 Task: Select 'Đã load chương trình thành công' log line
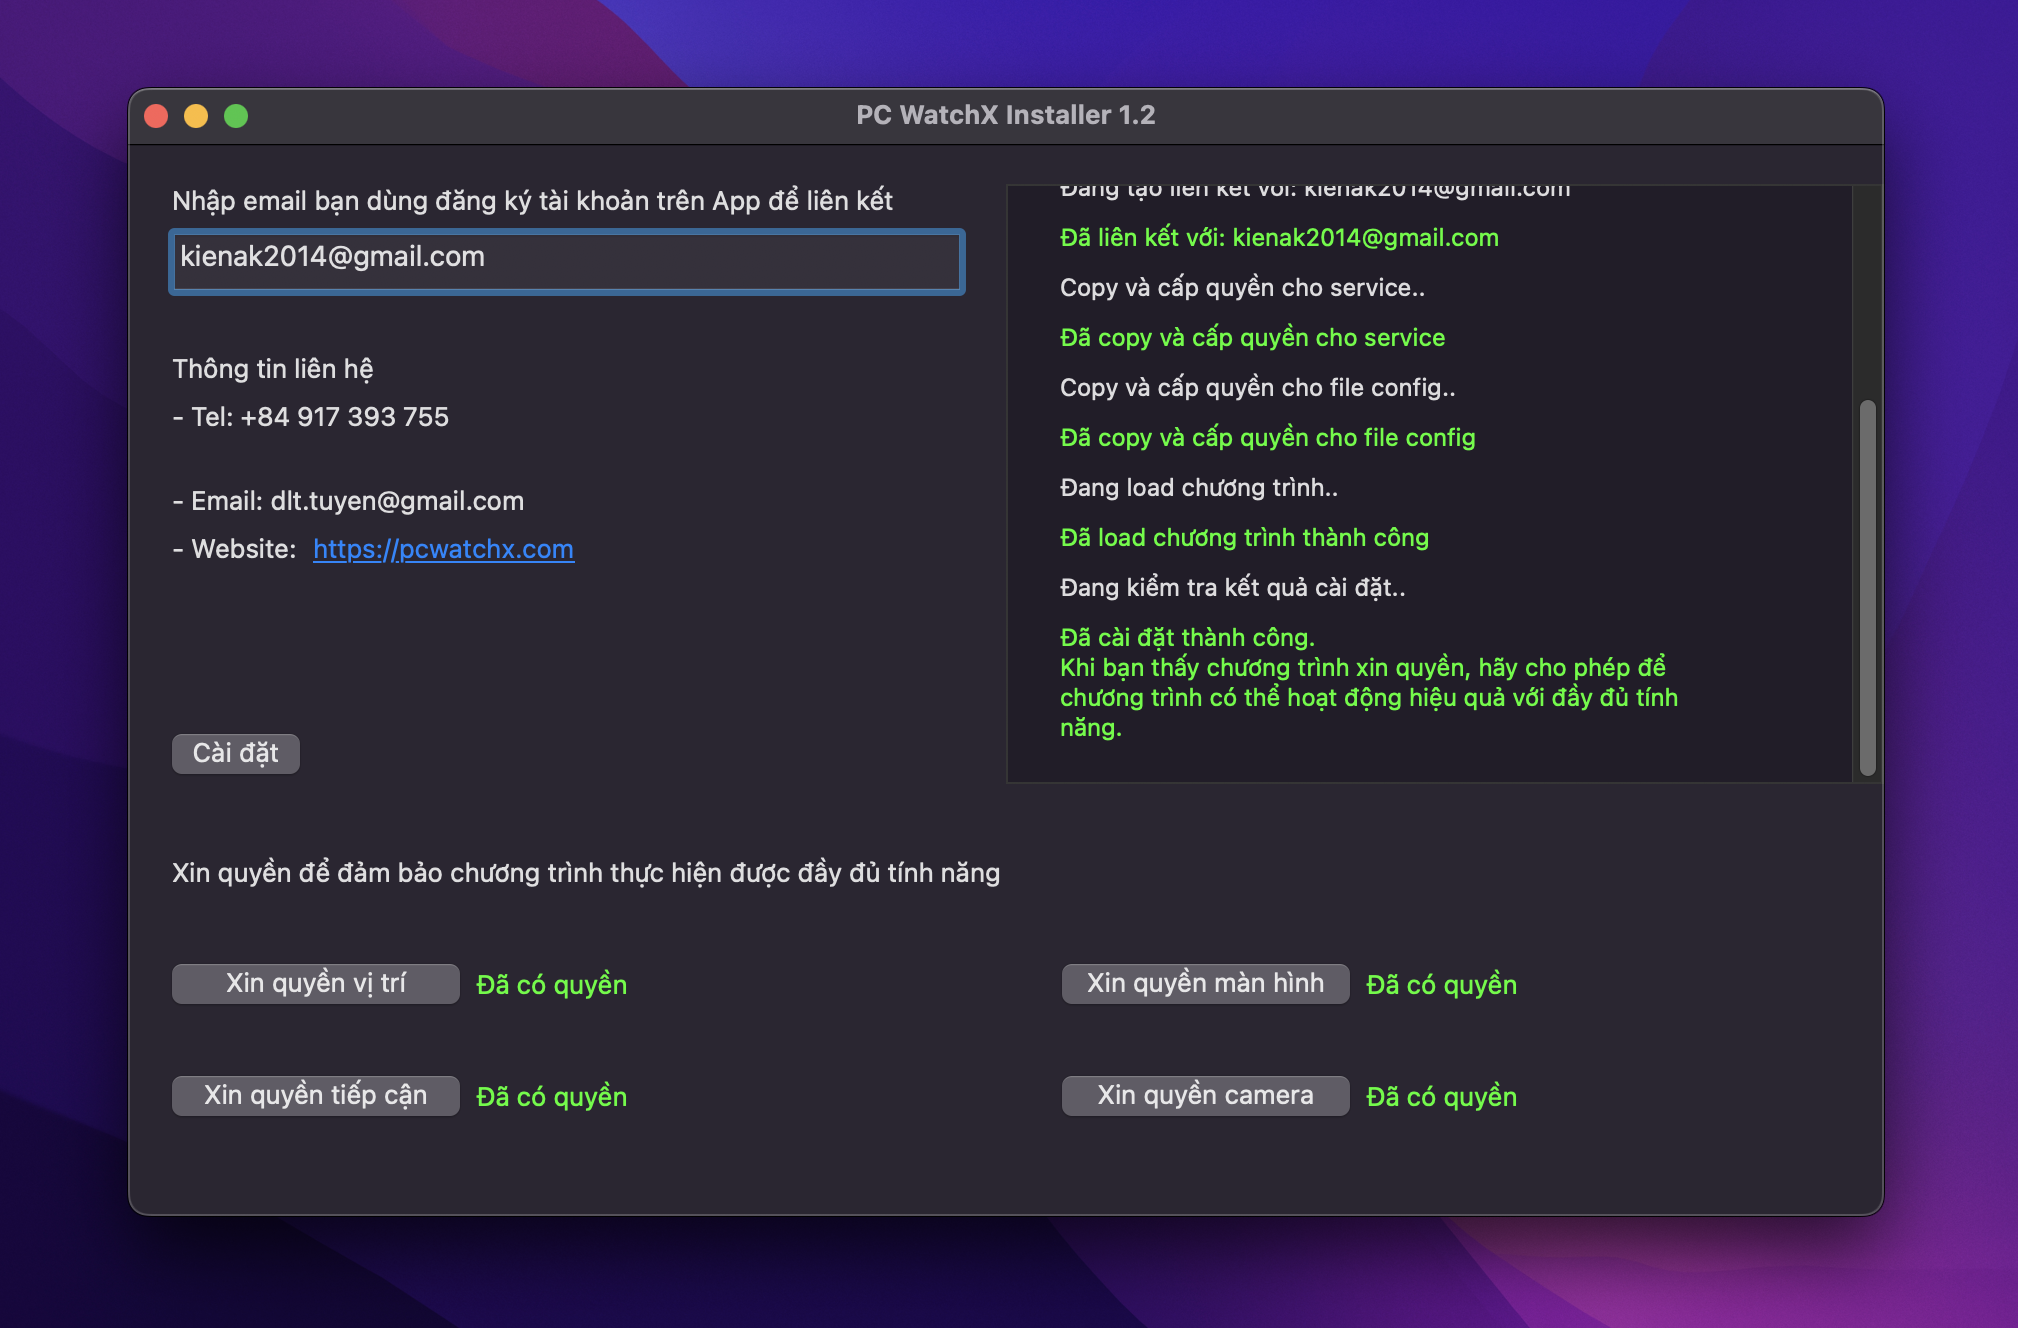(x=1244, y=537)
